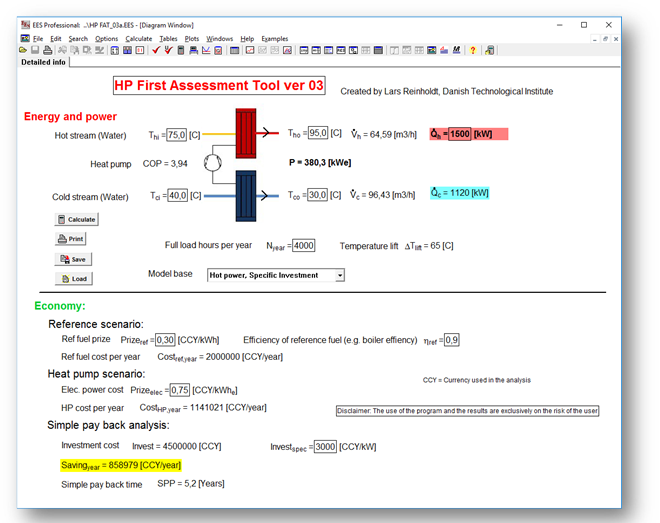This screenshot has width=660, height=523.
Task: Select the Detailed info tab
Action: pyautogui.click(x=44, y=62)
